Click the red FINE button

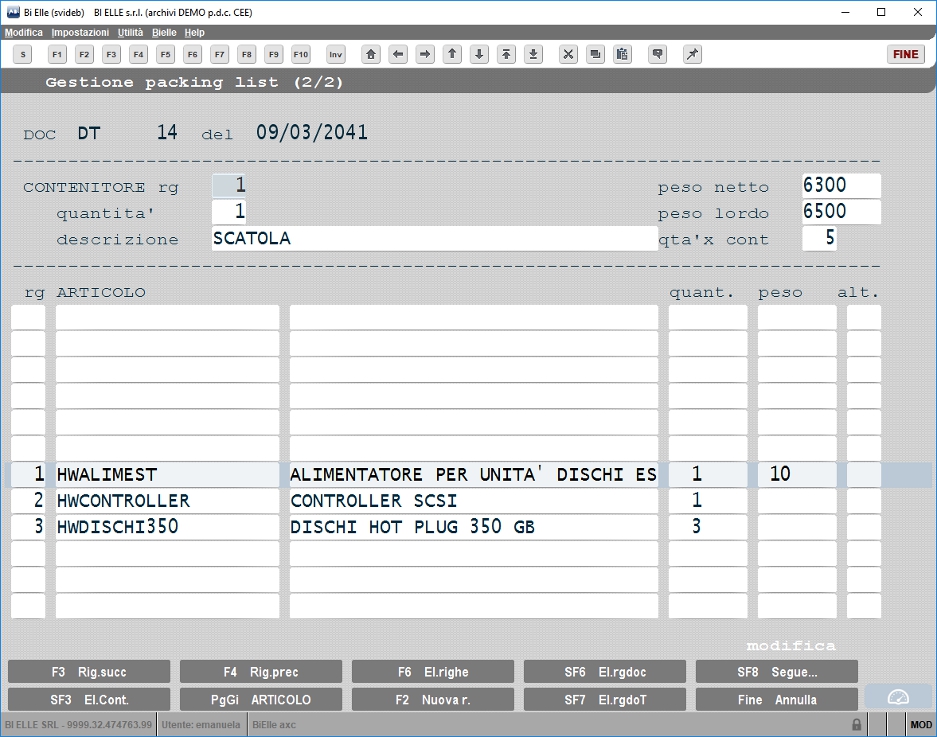pyautogui.click(x=906, y=54)
